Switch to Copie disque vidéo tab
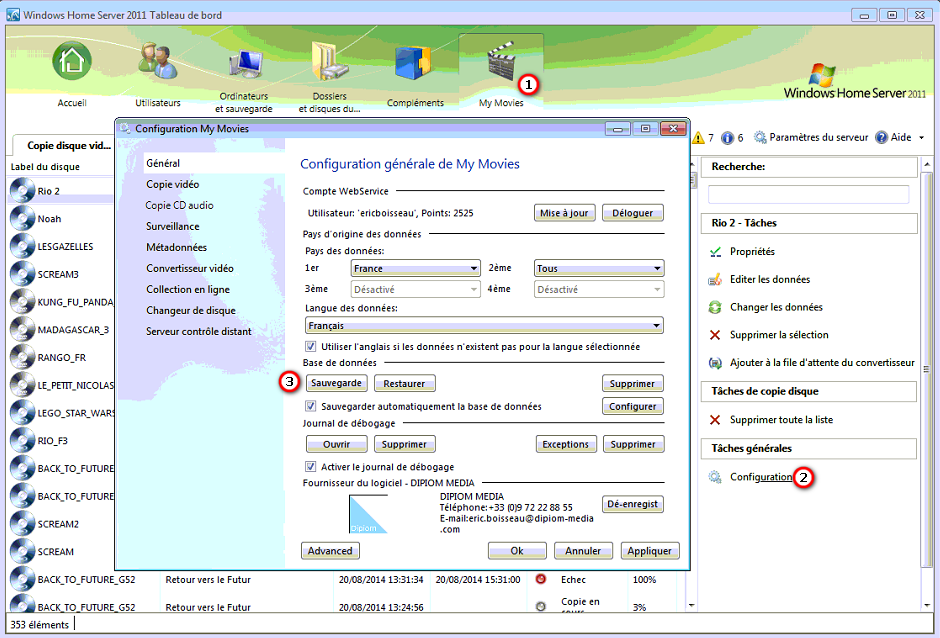This screenshot has height=638, width=940. (x=64, y=145)
